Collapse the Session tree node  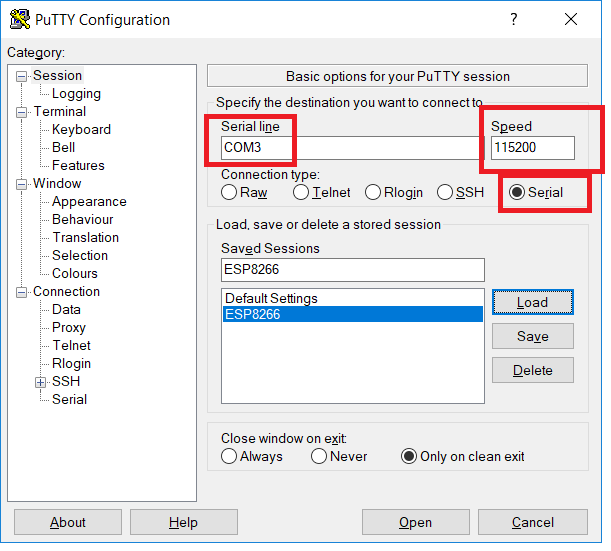[x=21, y=76]
